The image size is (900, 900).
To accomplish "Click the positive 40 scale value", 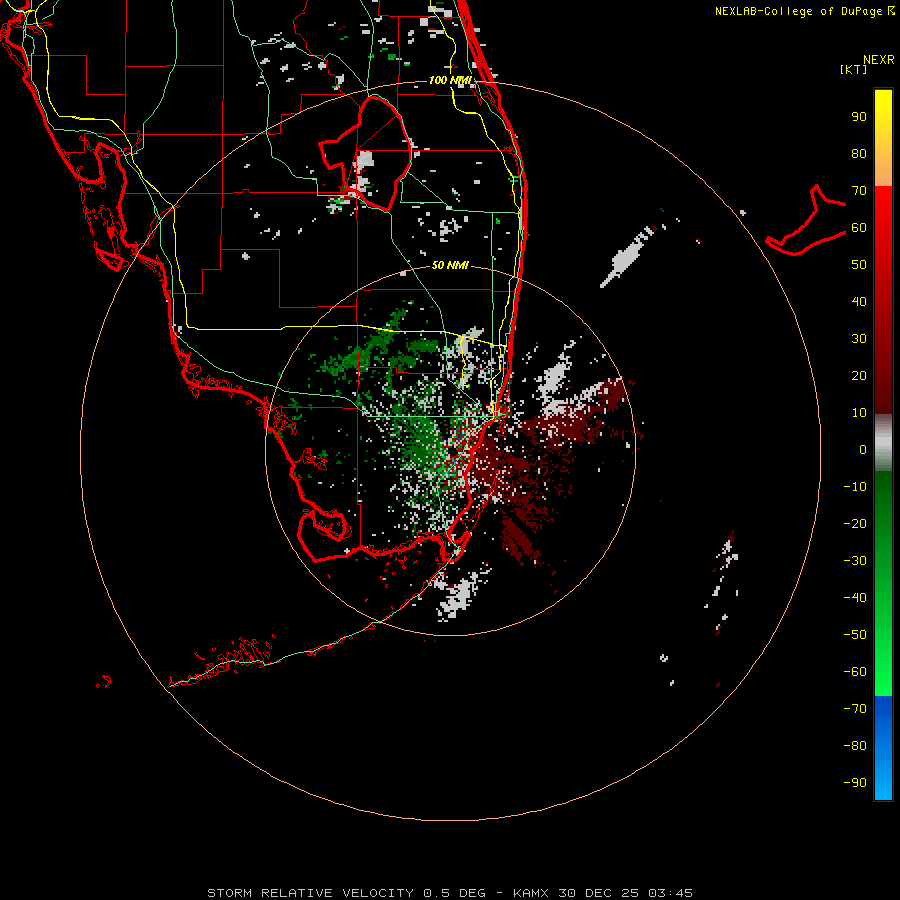I will 859,302.
